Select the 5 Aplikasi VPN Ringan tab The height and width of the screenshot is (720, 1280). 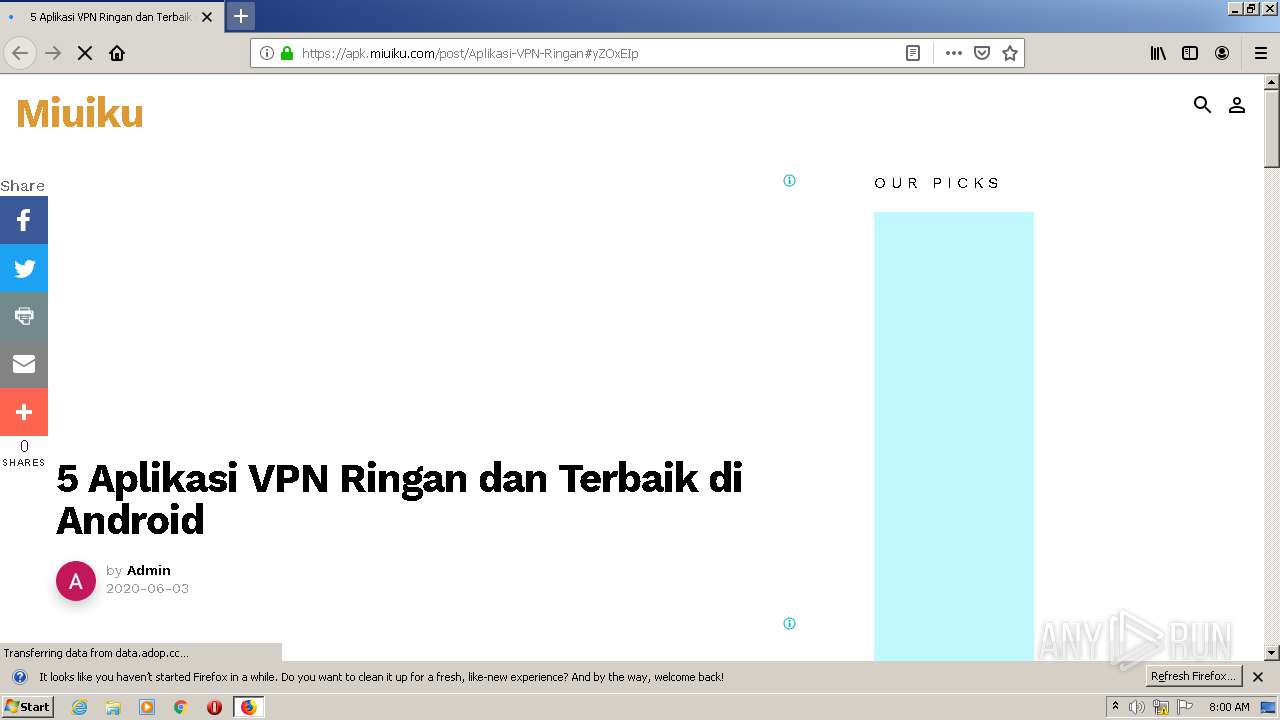tap(110, 17)
